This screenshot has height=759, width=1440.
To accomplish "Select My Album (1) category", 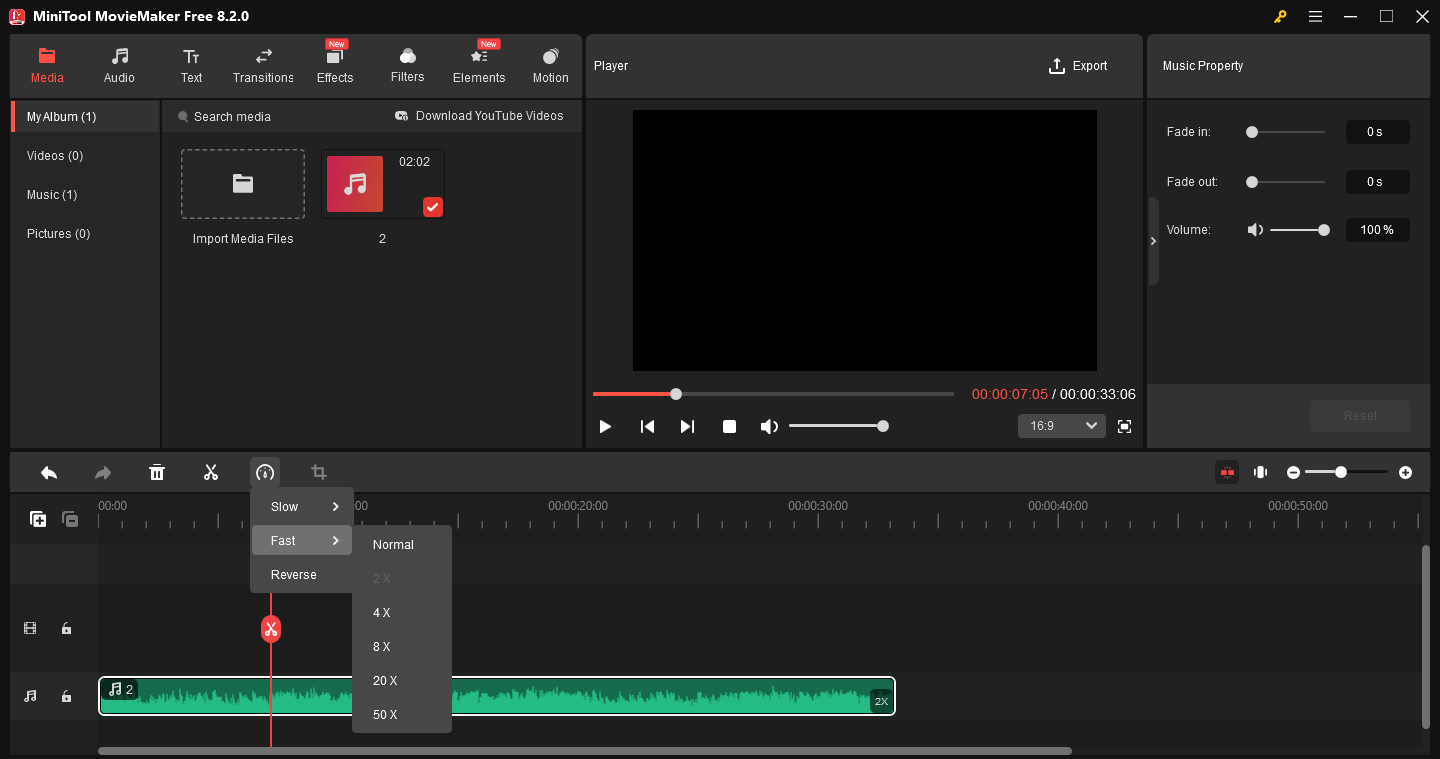I will point(86,117).
